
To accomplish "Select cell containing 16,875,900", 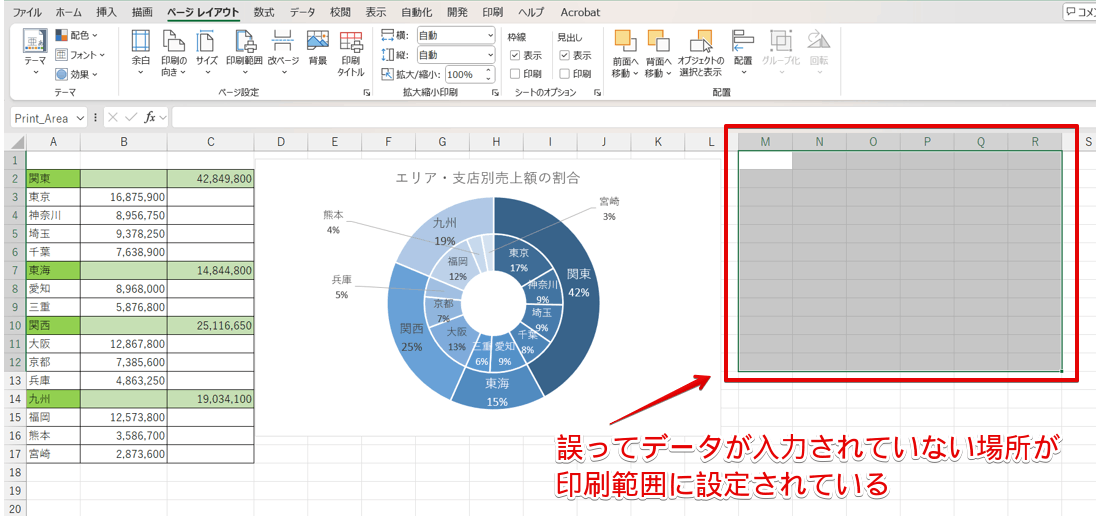I will pyautogui.click(x=124, y=197).
